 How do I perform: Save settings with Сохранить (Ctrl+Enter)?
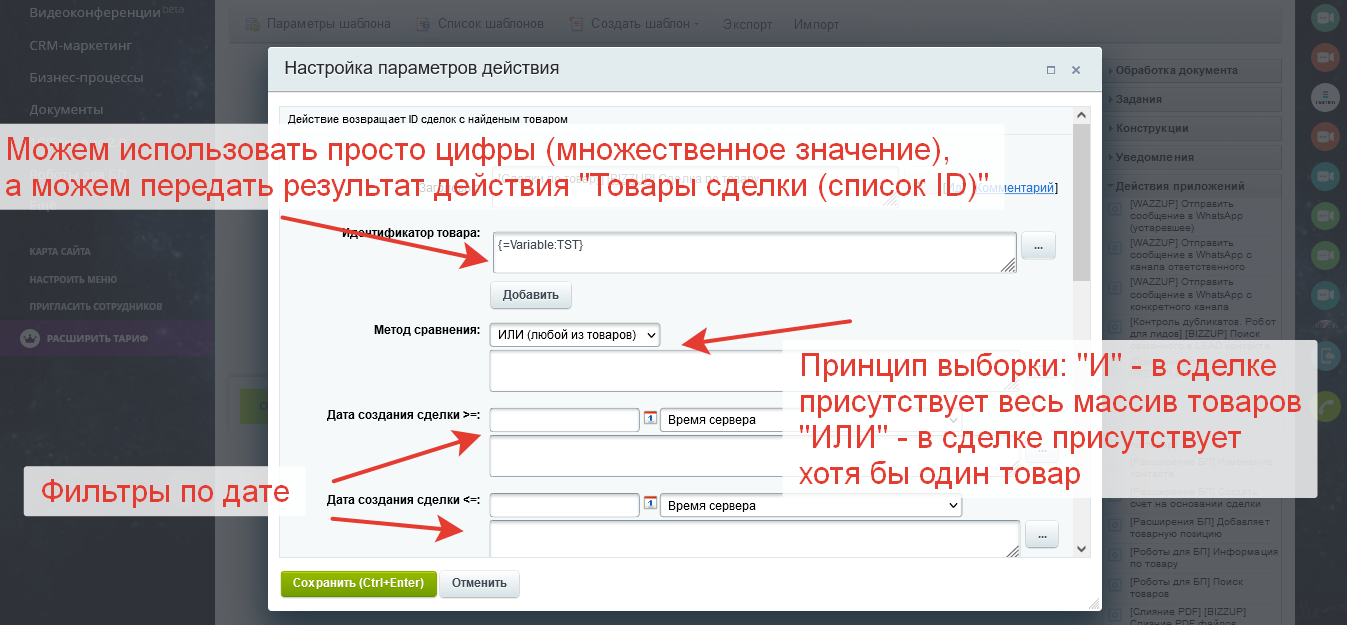pos(358,583)
